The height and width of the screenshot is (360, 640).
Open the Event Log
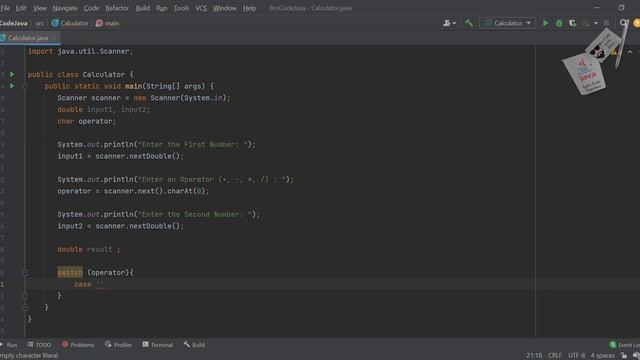tap(624, 345)
